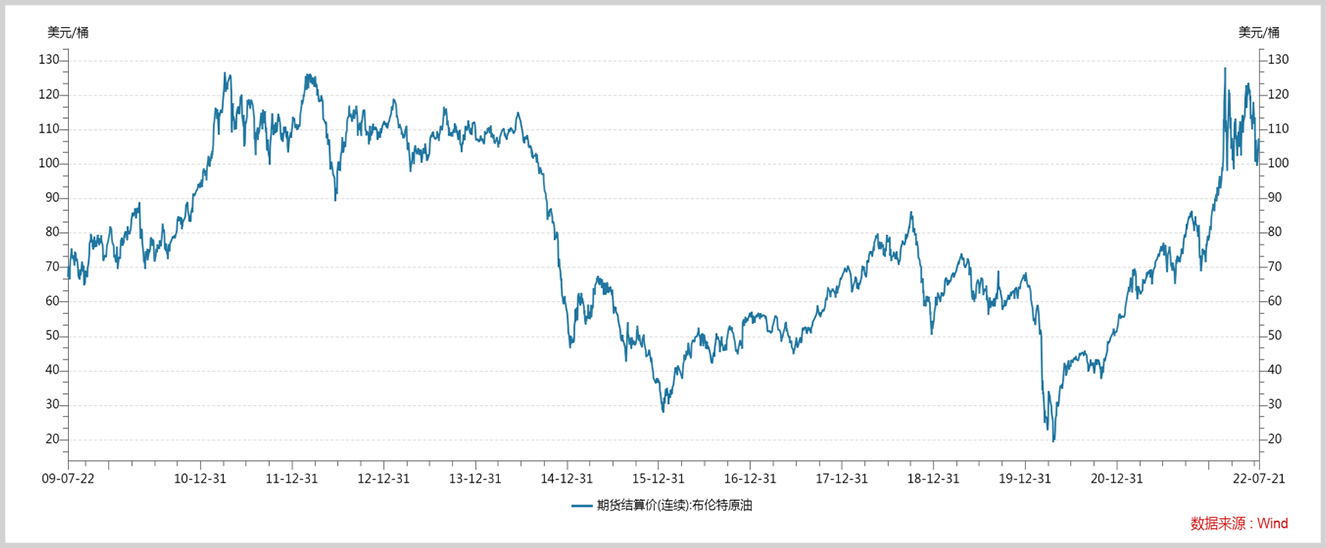Viewport: 1326px width, 548px height.
Task: Click the 20-12-31 date axis label
Action: click(x=1116, y=478)
